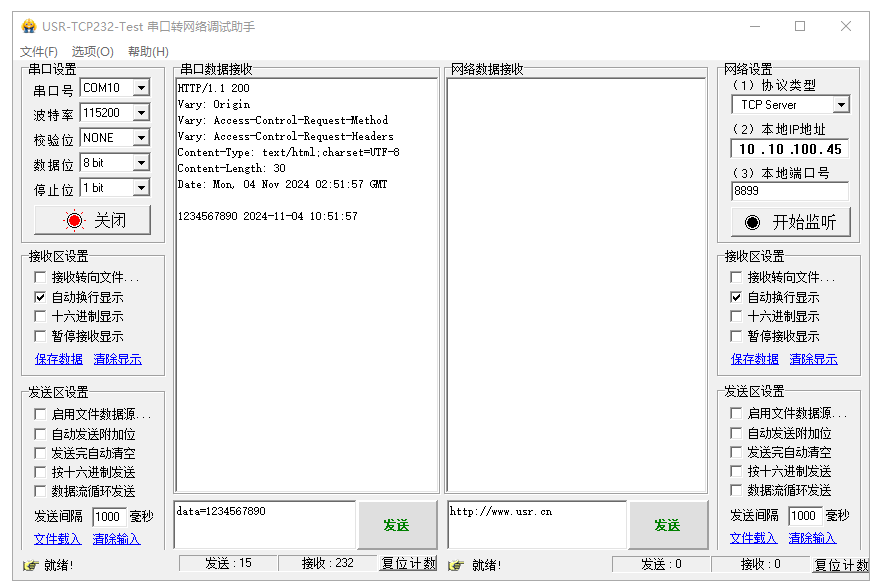This screenshot has width=878, height=588.
Task: Click serial 保存数据 link
Action: pyautogui.click(x=59, y=359)
